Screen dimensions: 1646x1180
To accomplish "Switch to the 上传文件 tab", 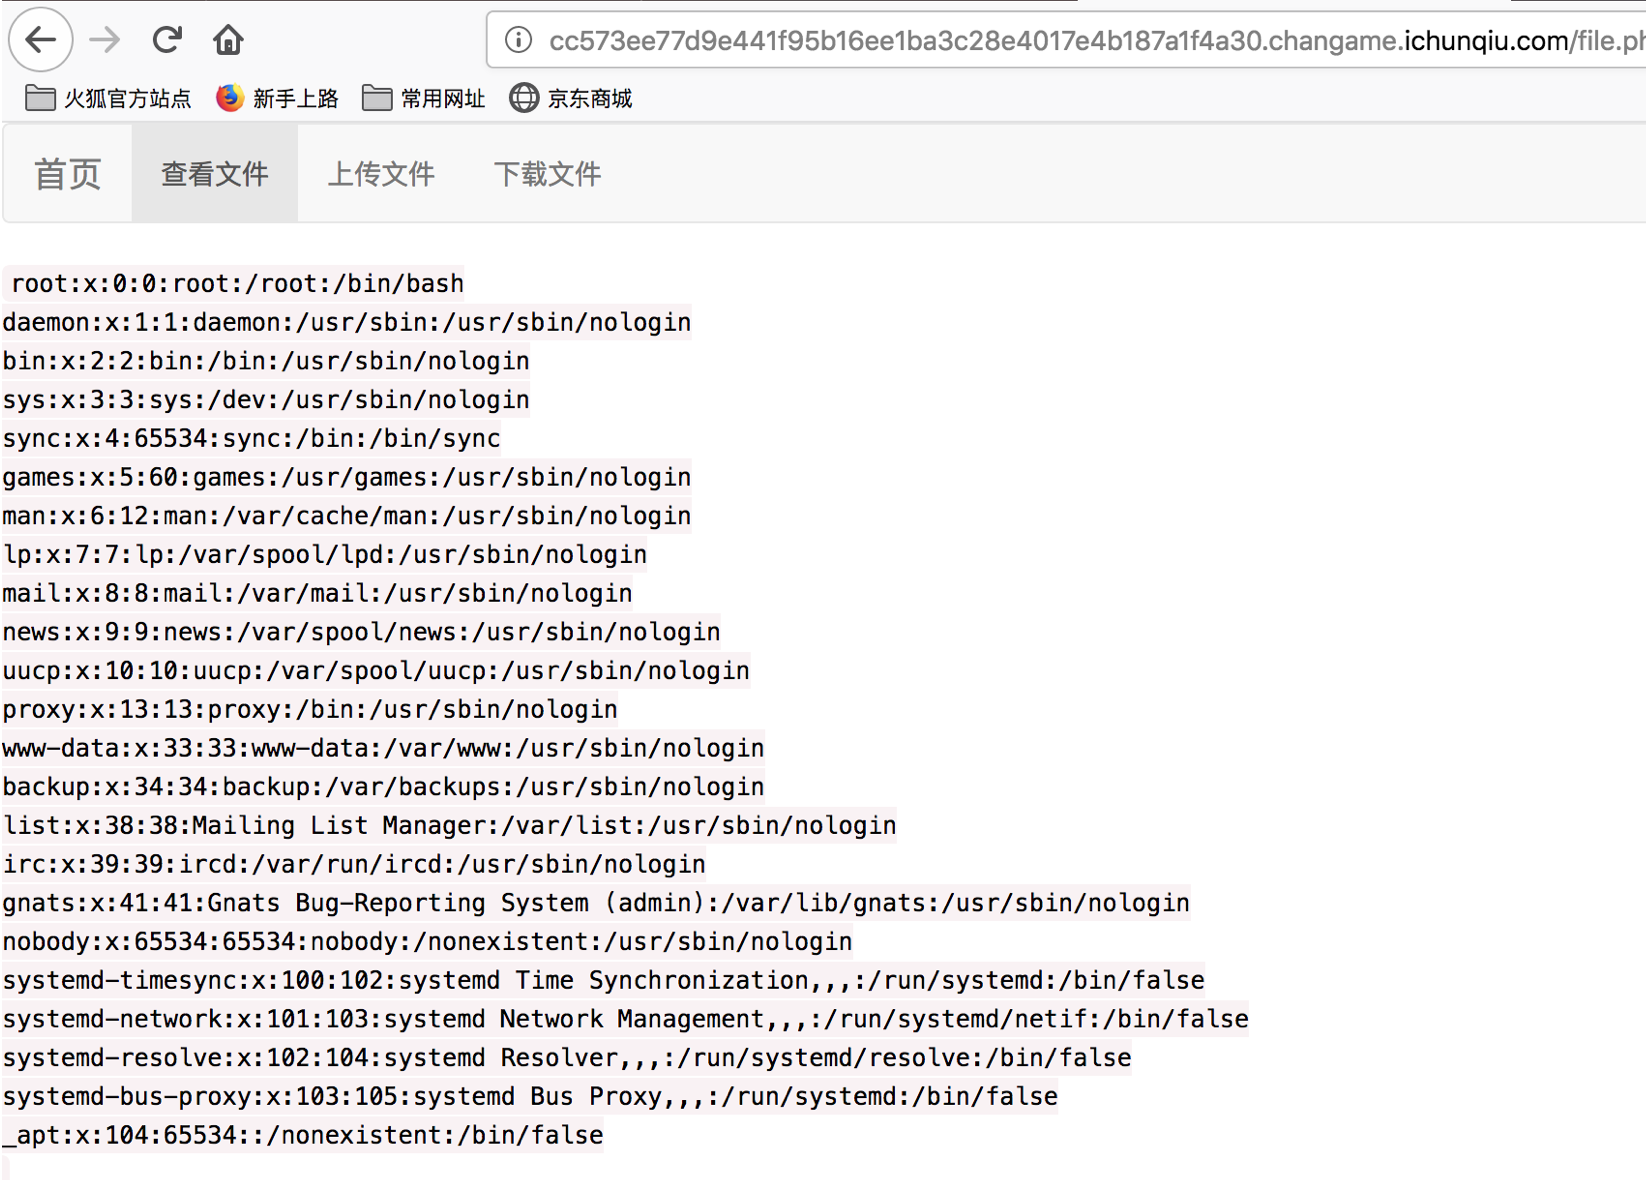I will click(x=381, y=174).
